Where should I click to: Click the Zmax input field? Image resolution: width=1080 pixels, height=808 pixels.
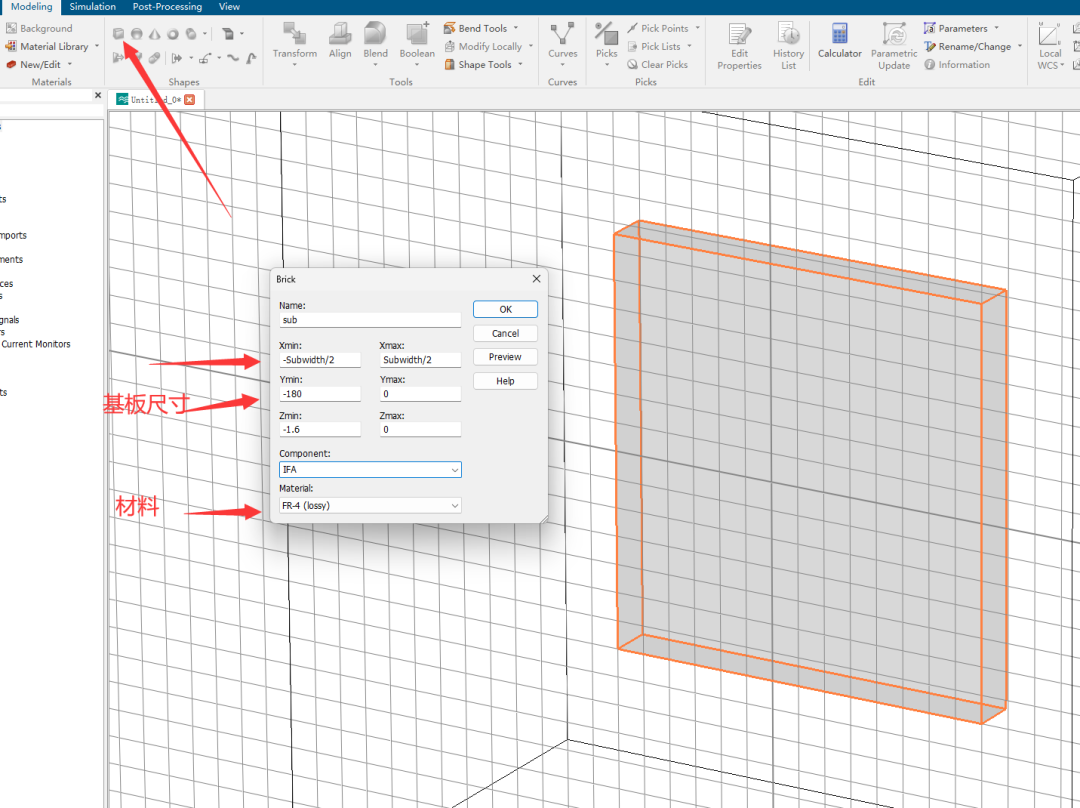(420, 430)
